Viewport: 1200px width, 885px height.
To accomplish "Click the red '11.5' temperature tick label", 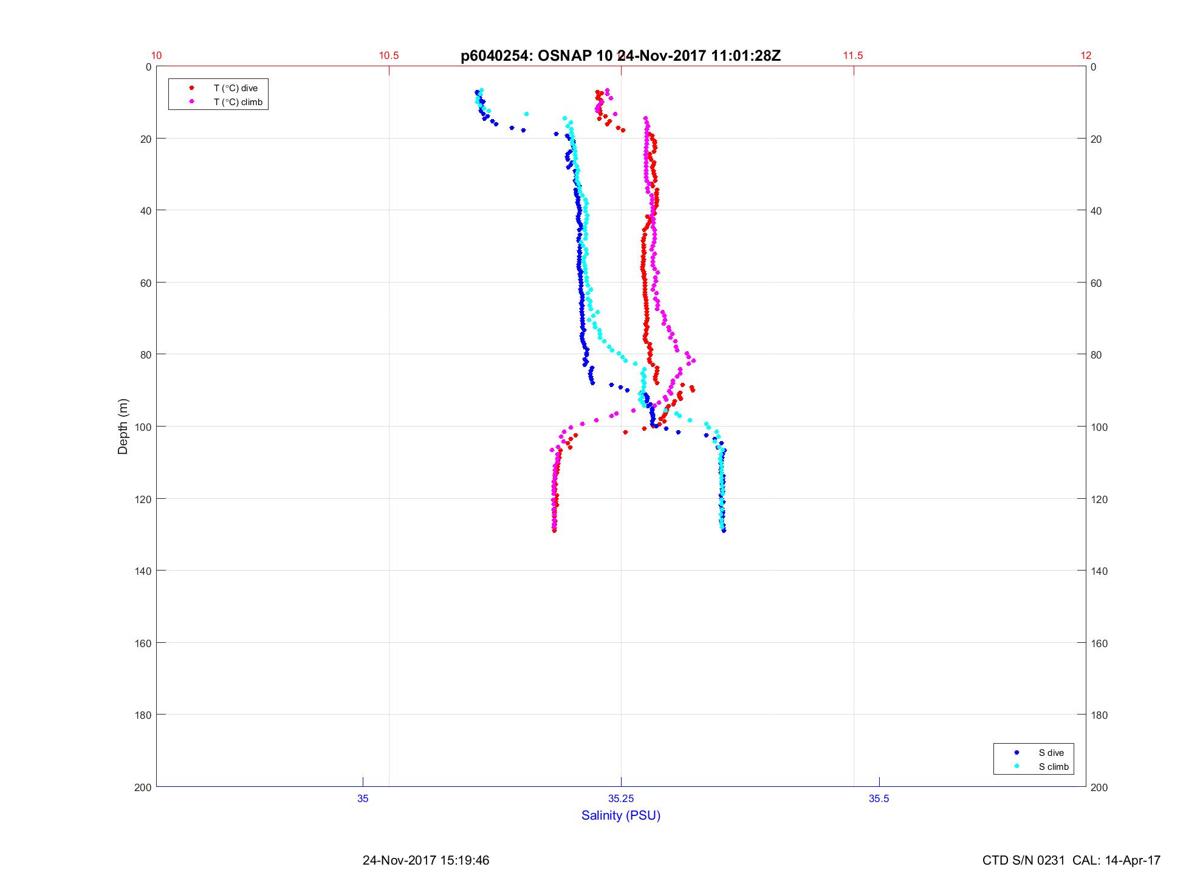I will [853, 56].
